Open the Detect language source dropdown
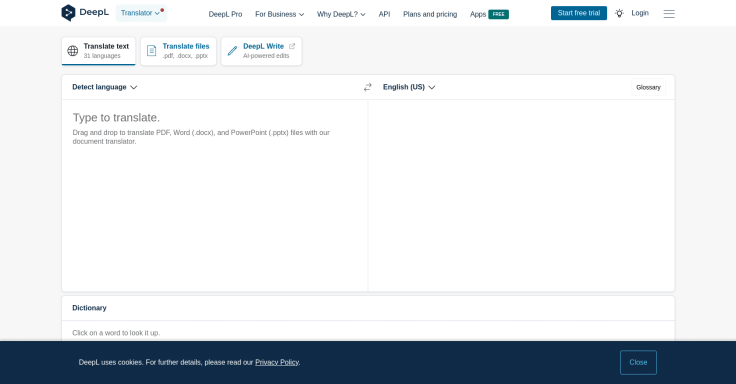 coord(104,87)
